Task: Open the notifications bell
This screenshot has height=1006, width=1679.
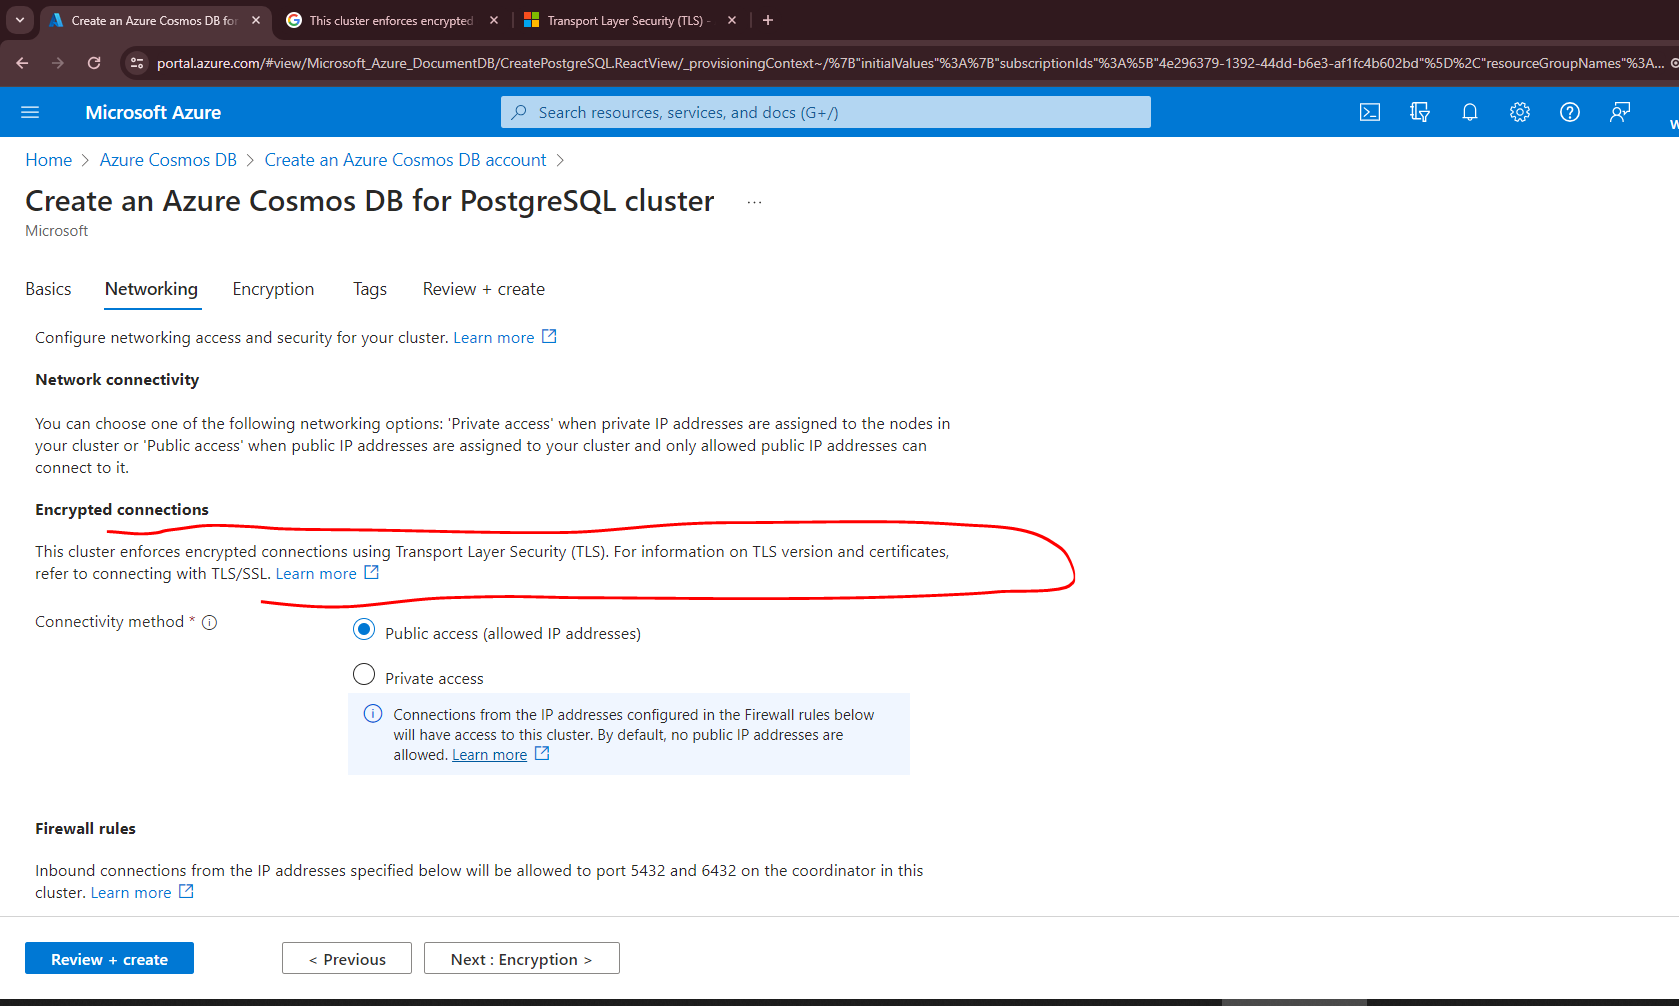Action: tap(1470, 112)
